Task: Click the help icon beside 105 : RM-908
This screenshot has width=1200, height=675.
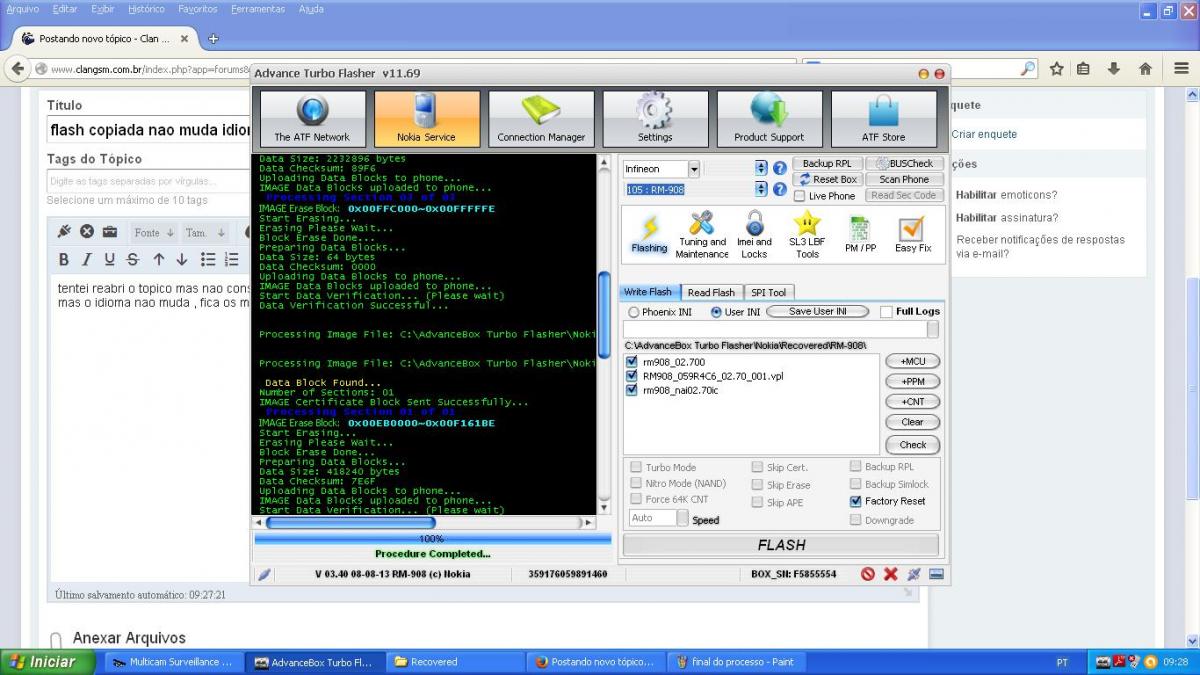Action: [780, 189]
